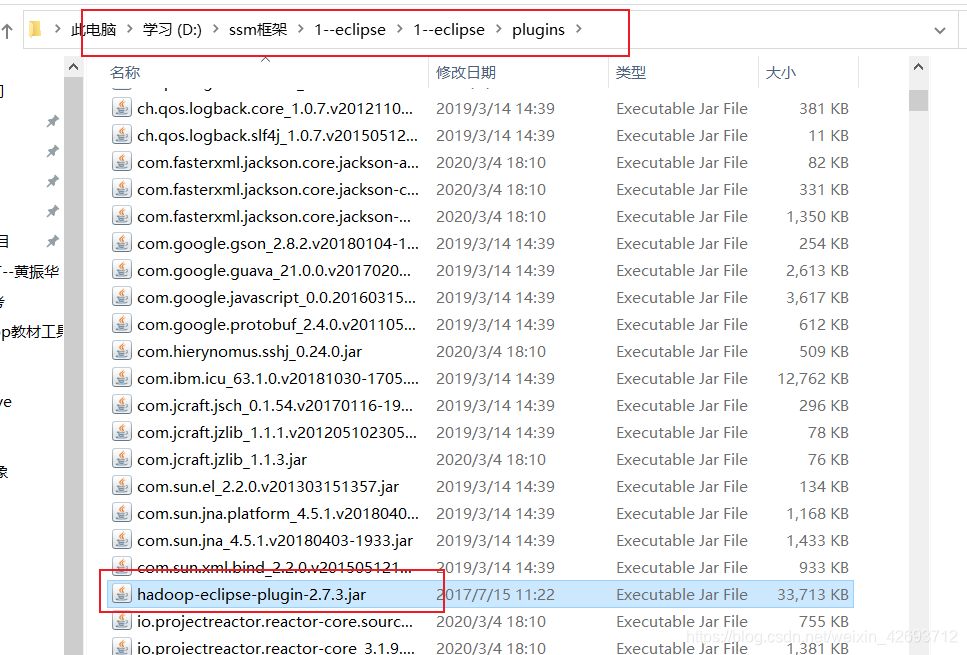Select com.fasterxml.jackson.core.jackson-... 1,350 KB file name
Screen dimensions: 967x655
274,216
